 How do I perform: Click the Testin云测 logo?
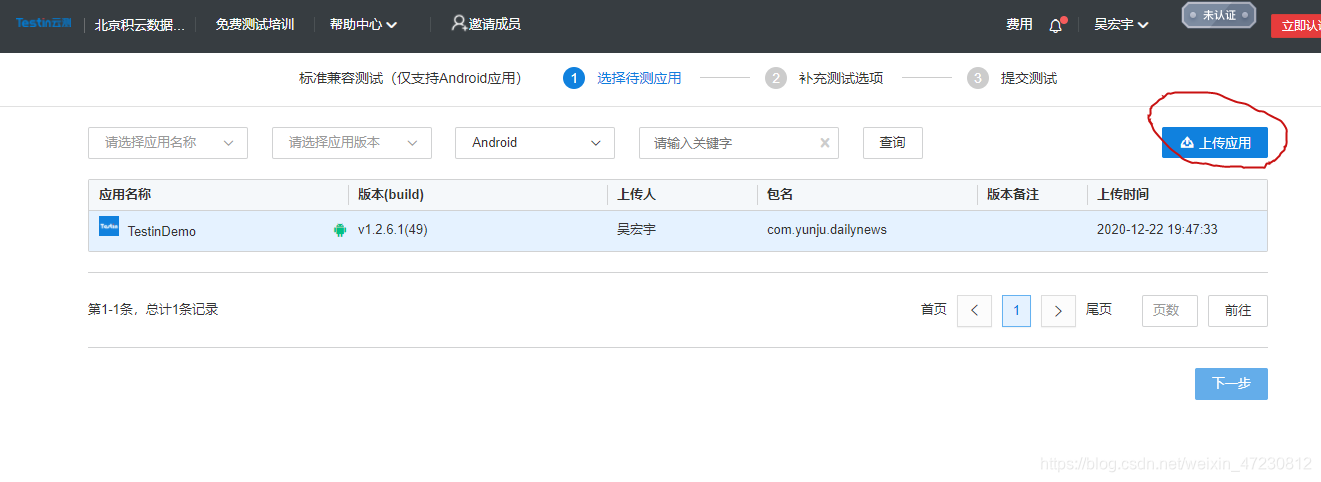[43, 23]
